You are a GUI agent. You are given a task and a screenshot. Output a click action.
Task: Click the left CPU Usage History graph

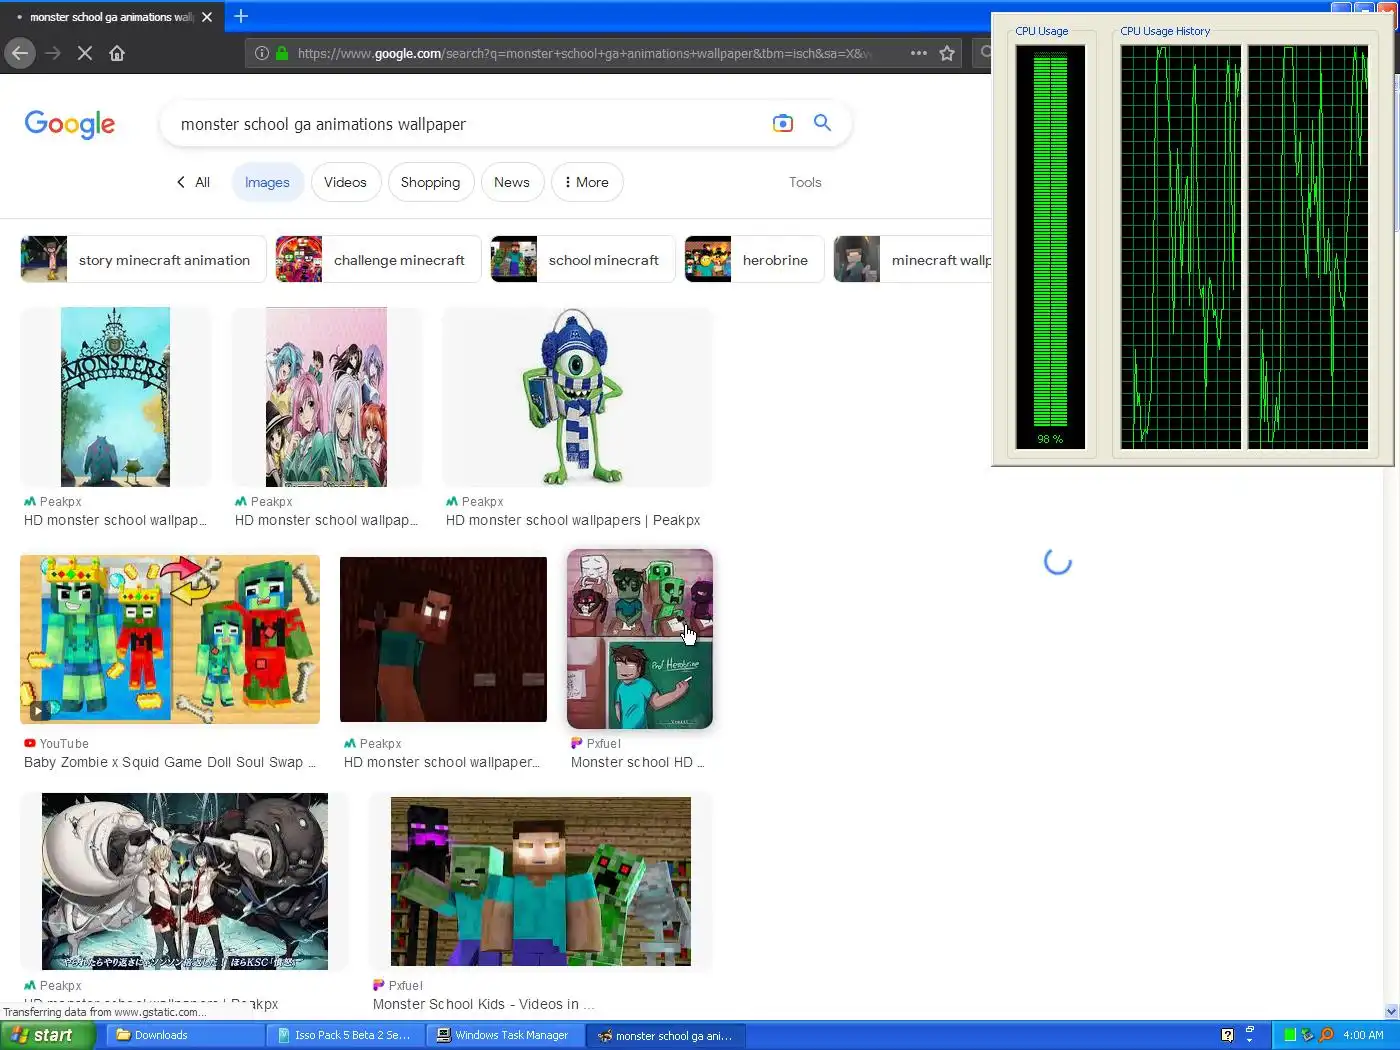[1181, 246]
